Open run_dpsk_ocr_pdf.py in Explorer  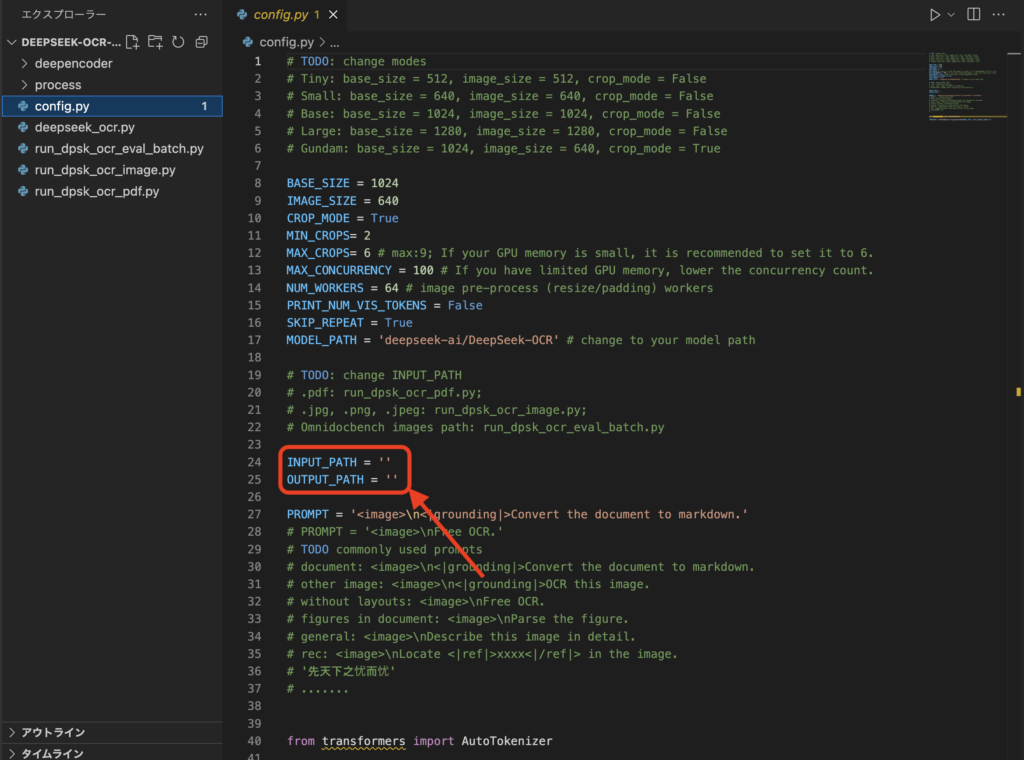point(96,191)
